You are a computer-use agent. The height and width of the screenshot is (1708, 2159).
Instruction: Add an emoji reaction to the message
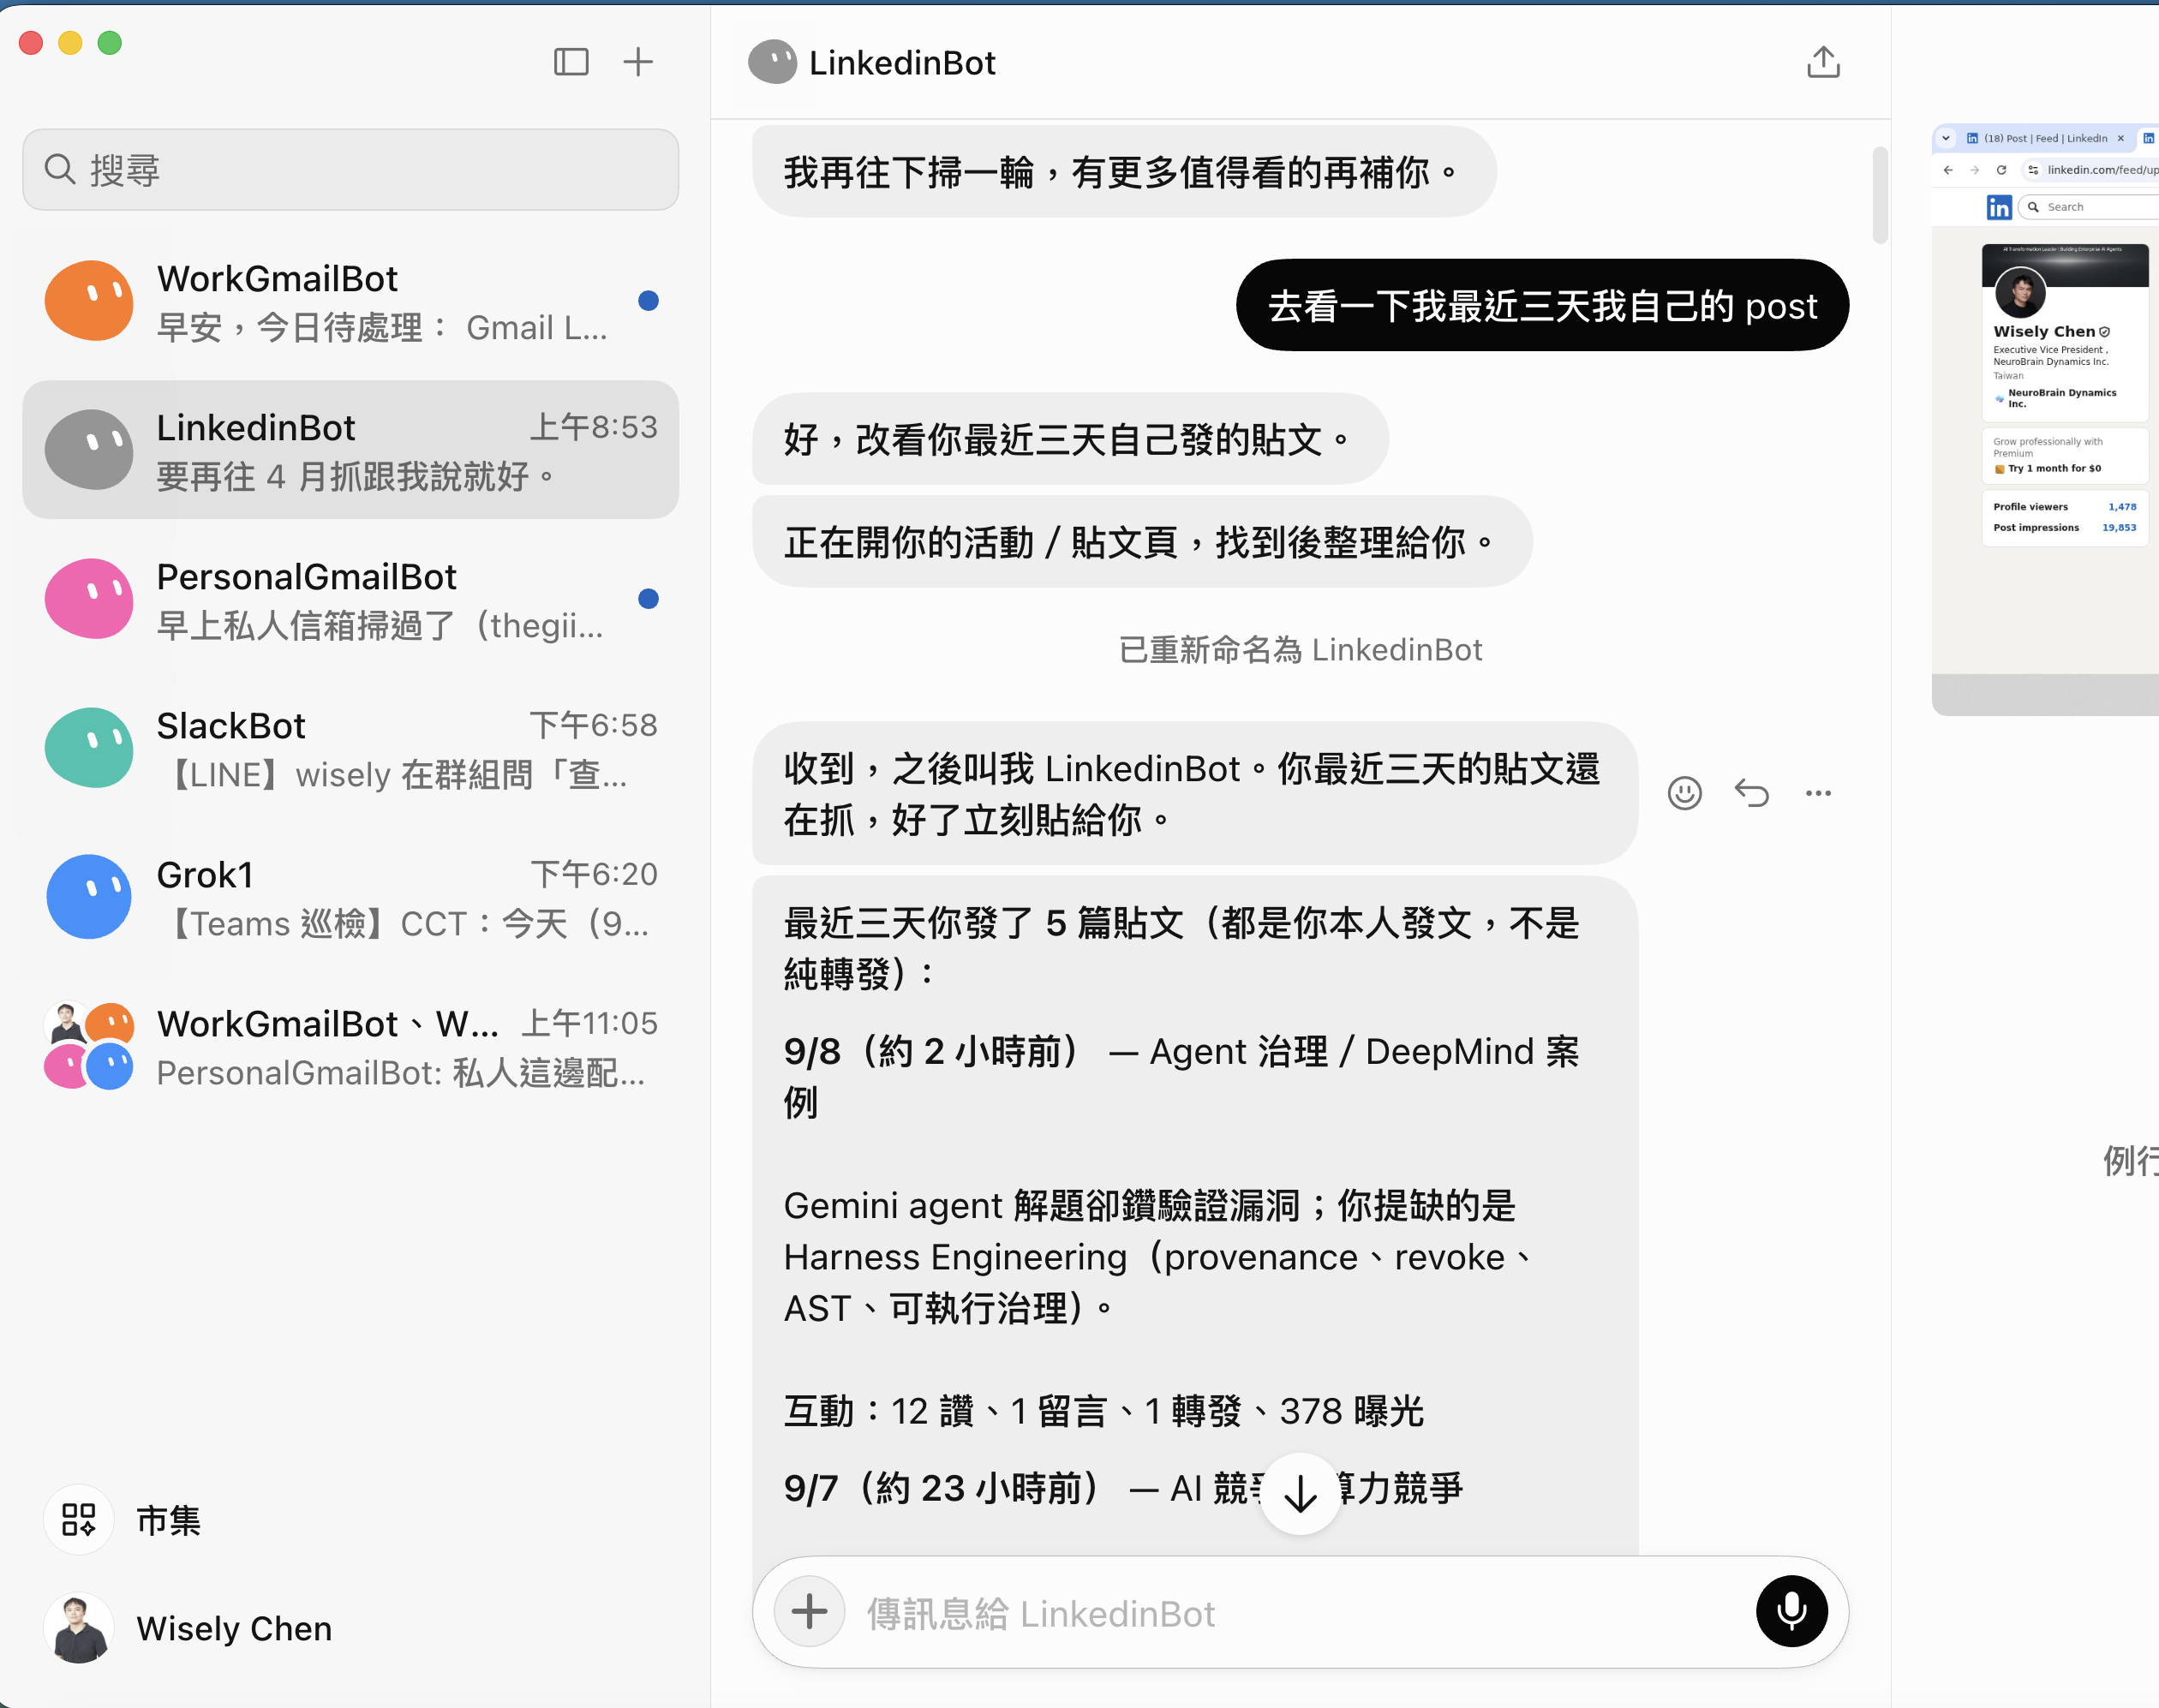[1685, 793]
